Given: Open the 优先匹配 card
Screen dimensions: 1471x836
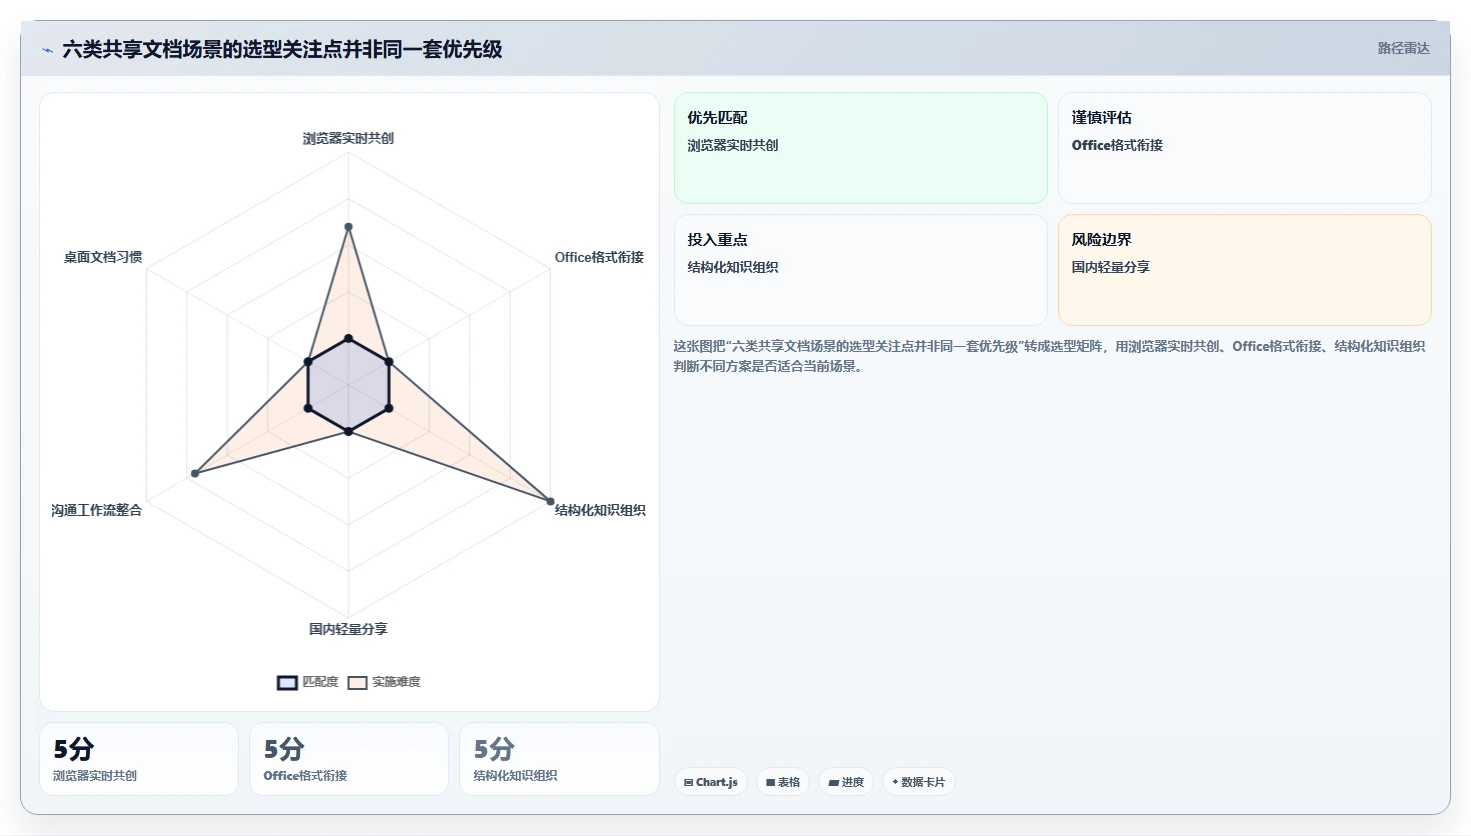Looking at the screenshot, I should [861, 148].
